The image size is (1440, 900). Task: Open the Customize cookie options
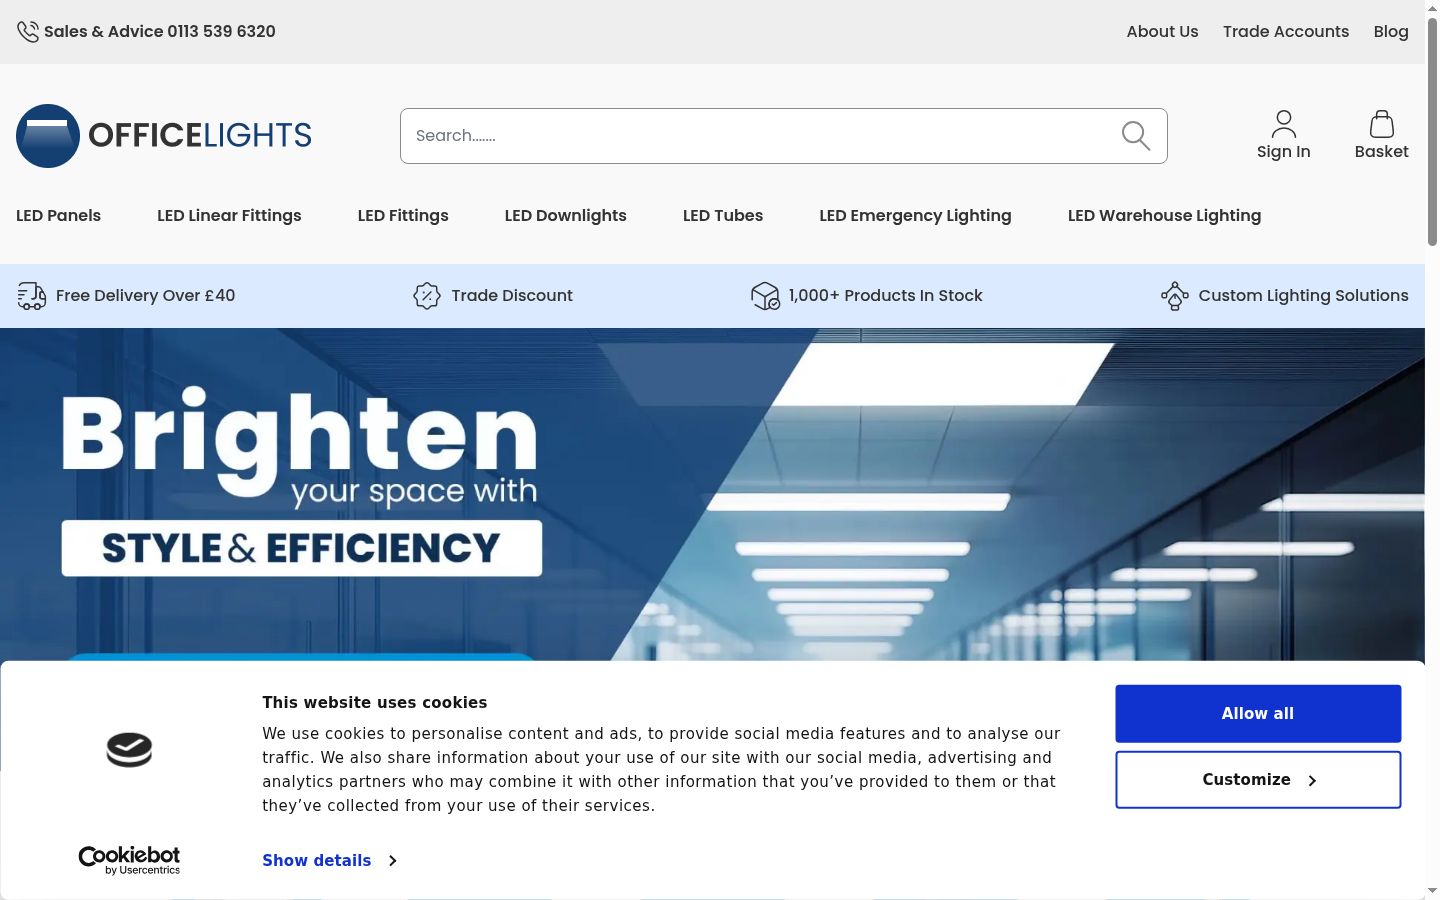click(1258, 780)
